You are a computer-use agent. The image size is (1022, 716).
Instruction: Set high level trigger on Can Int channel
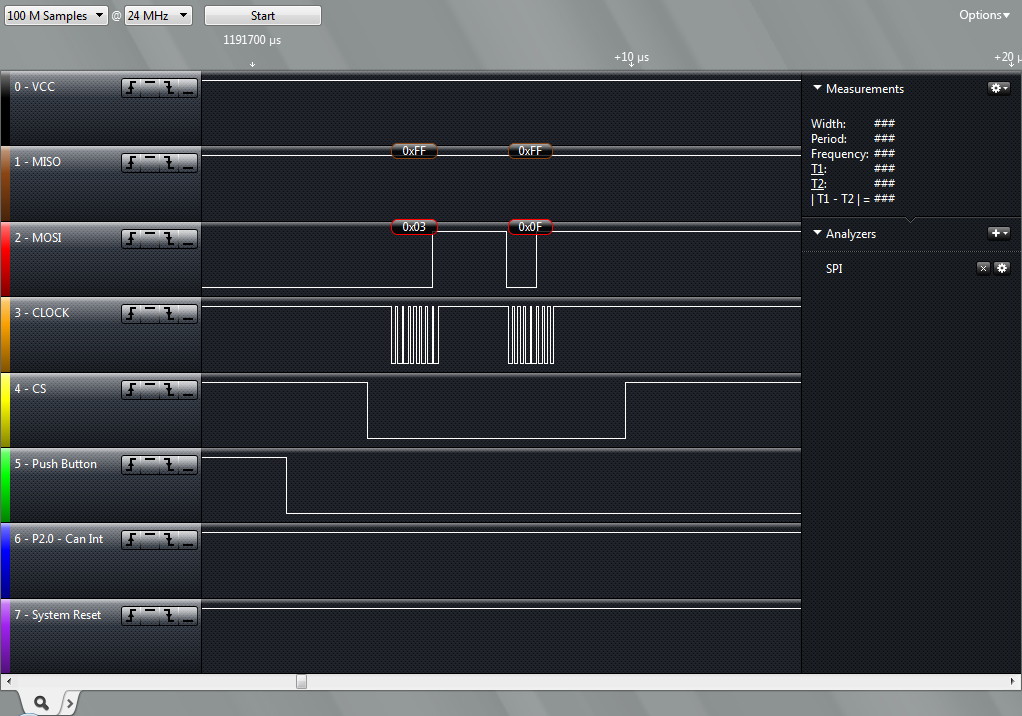[x=150, y=540]
